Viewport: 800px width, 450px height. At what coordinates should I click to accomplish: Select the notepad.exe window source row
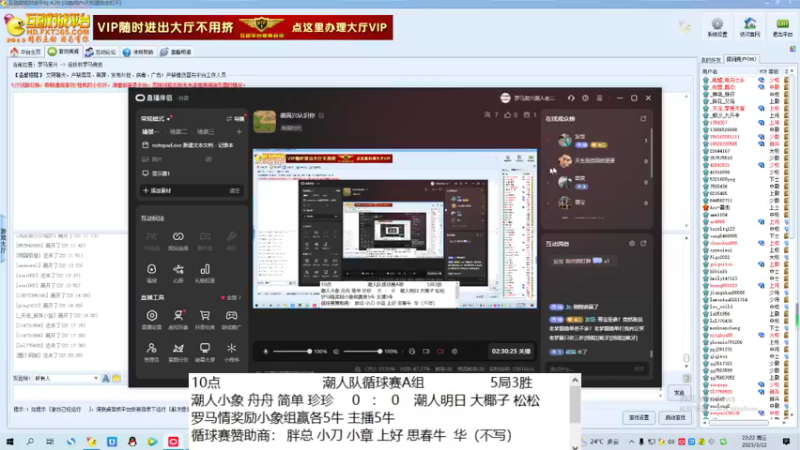191,145
